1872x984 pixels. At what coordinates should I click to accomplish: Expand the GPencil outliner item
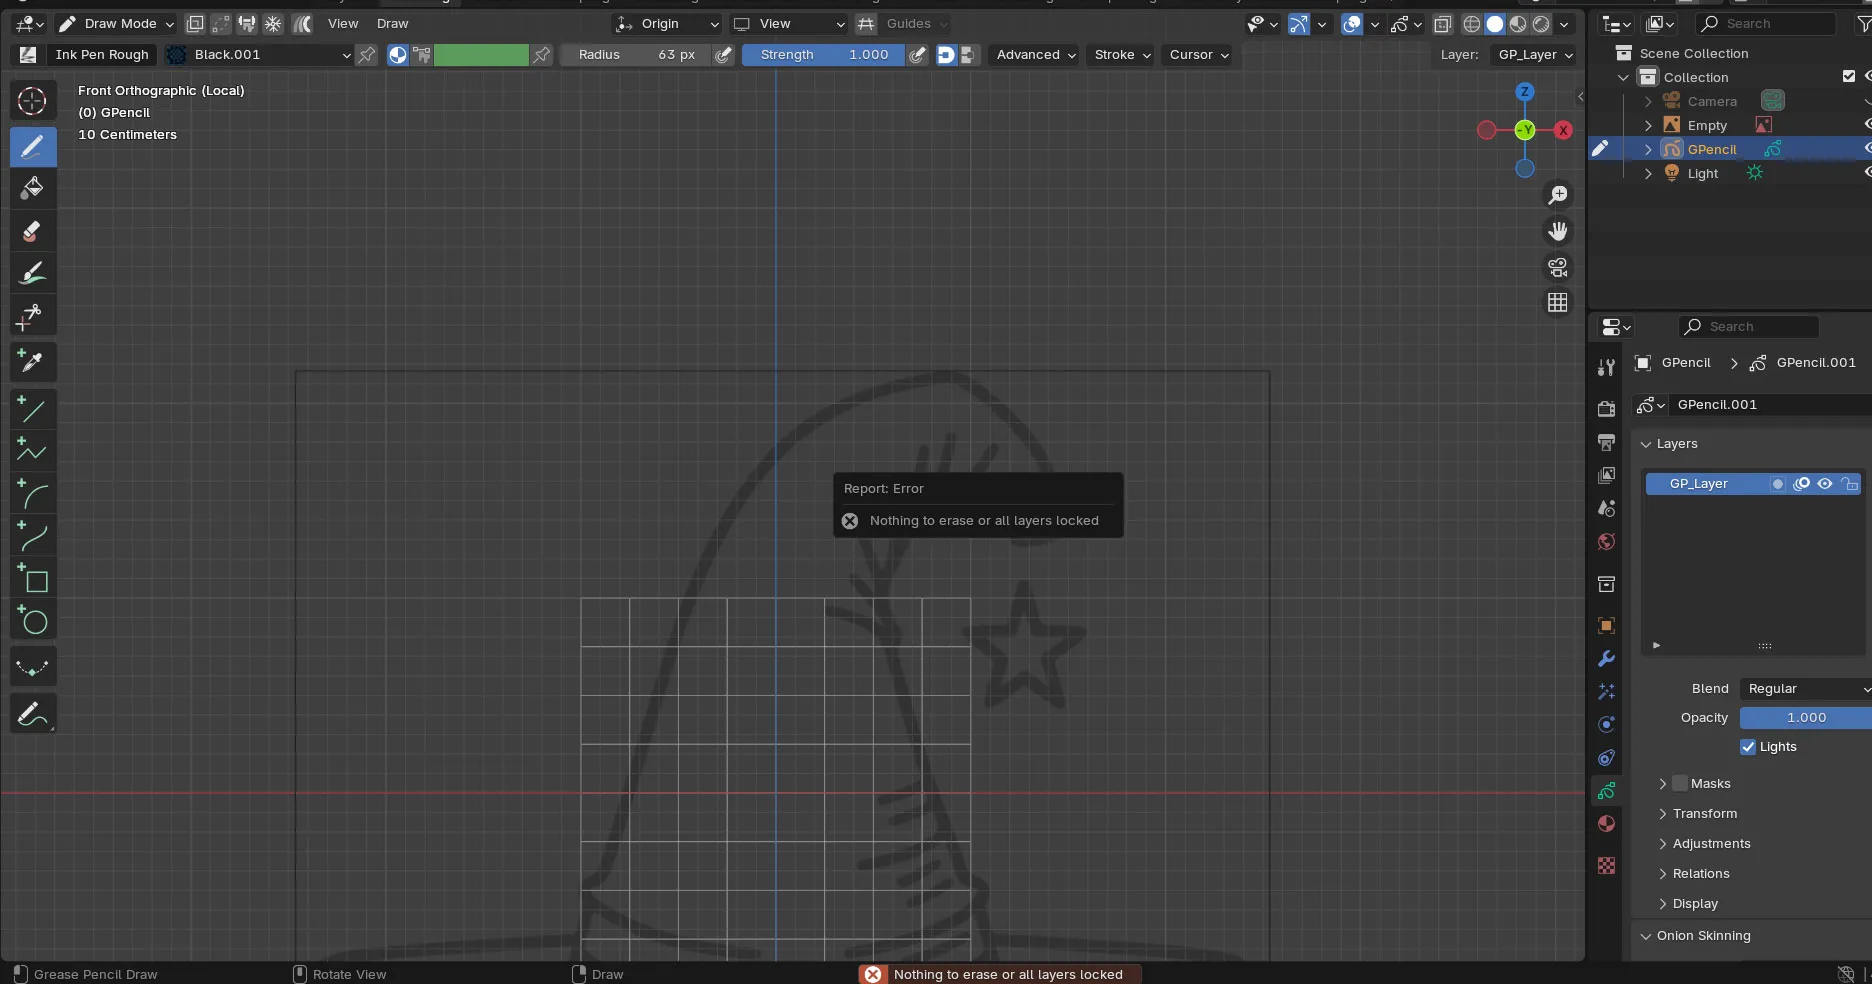pyautogui.click(x=1648, y=149)
